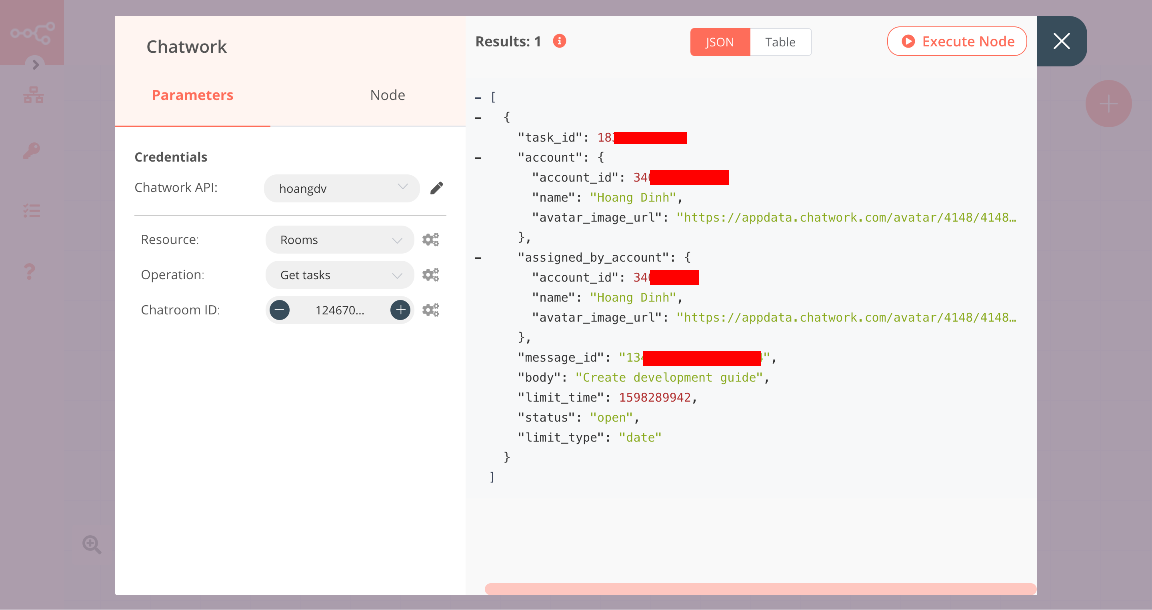Click the assigned_by_account name "Hoang Dinh"
Screen dimensions: 1152x610
pyautogui.click(x=633, y=298)
